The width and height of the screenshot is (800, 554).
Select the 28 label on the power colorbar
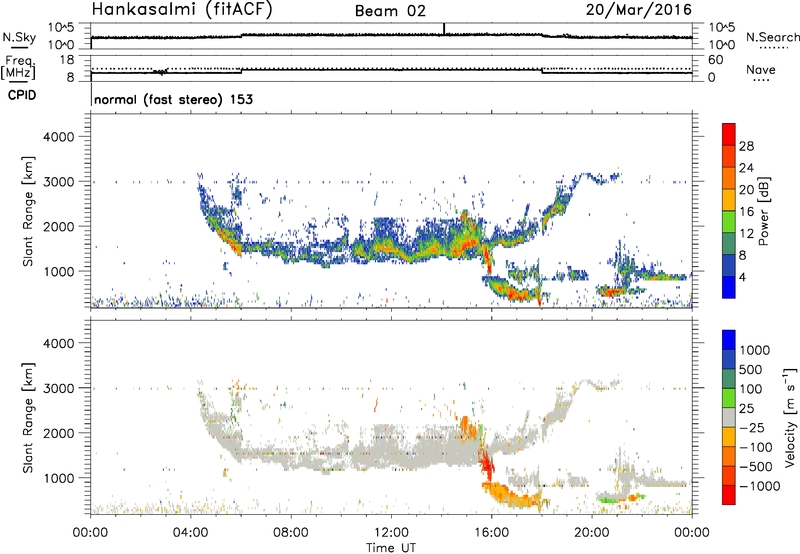click(746, 146)
